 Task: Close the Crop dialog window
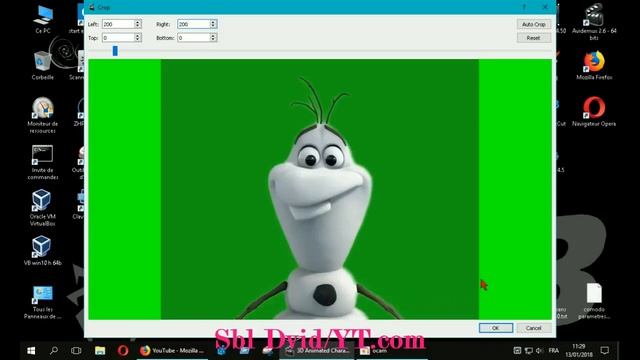545,7
